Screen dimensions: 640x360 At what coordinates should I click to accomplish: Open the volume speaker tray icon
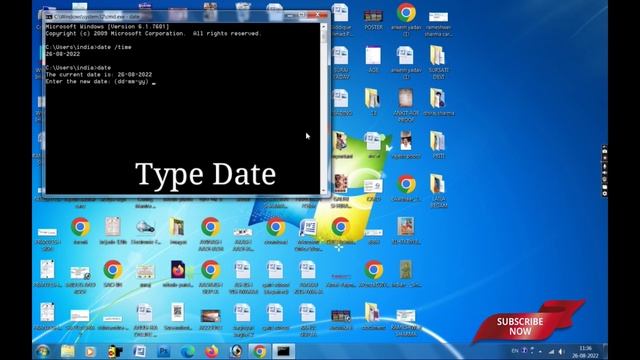click(x=561, y=351)
